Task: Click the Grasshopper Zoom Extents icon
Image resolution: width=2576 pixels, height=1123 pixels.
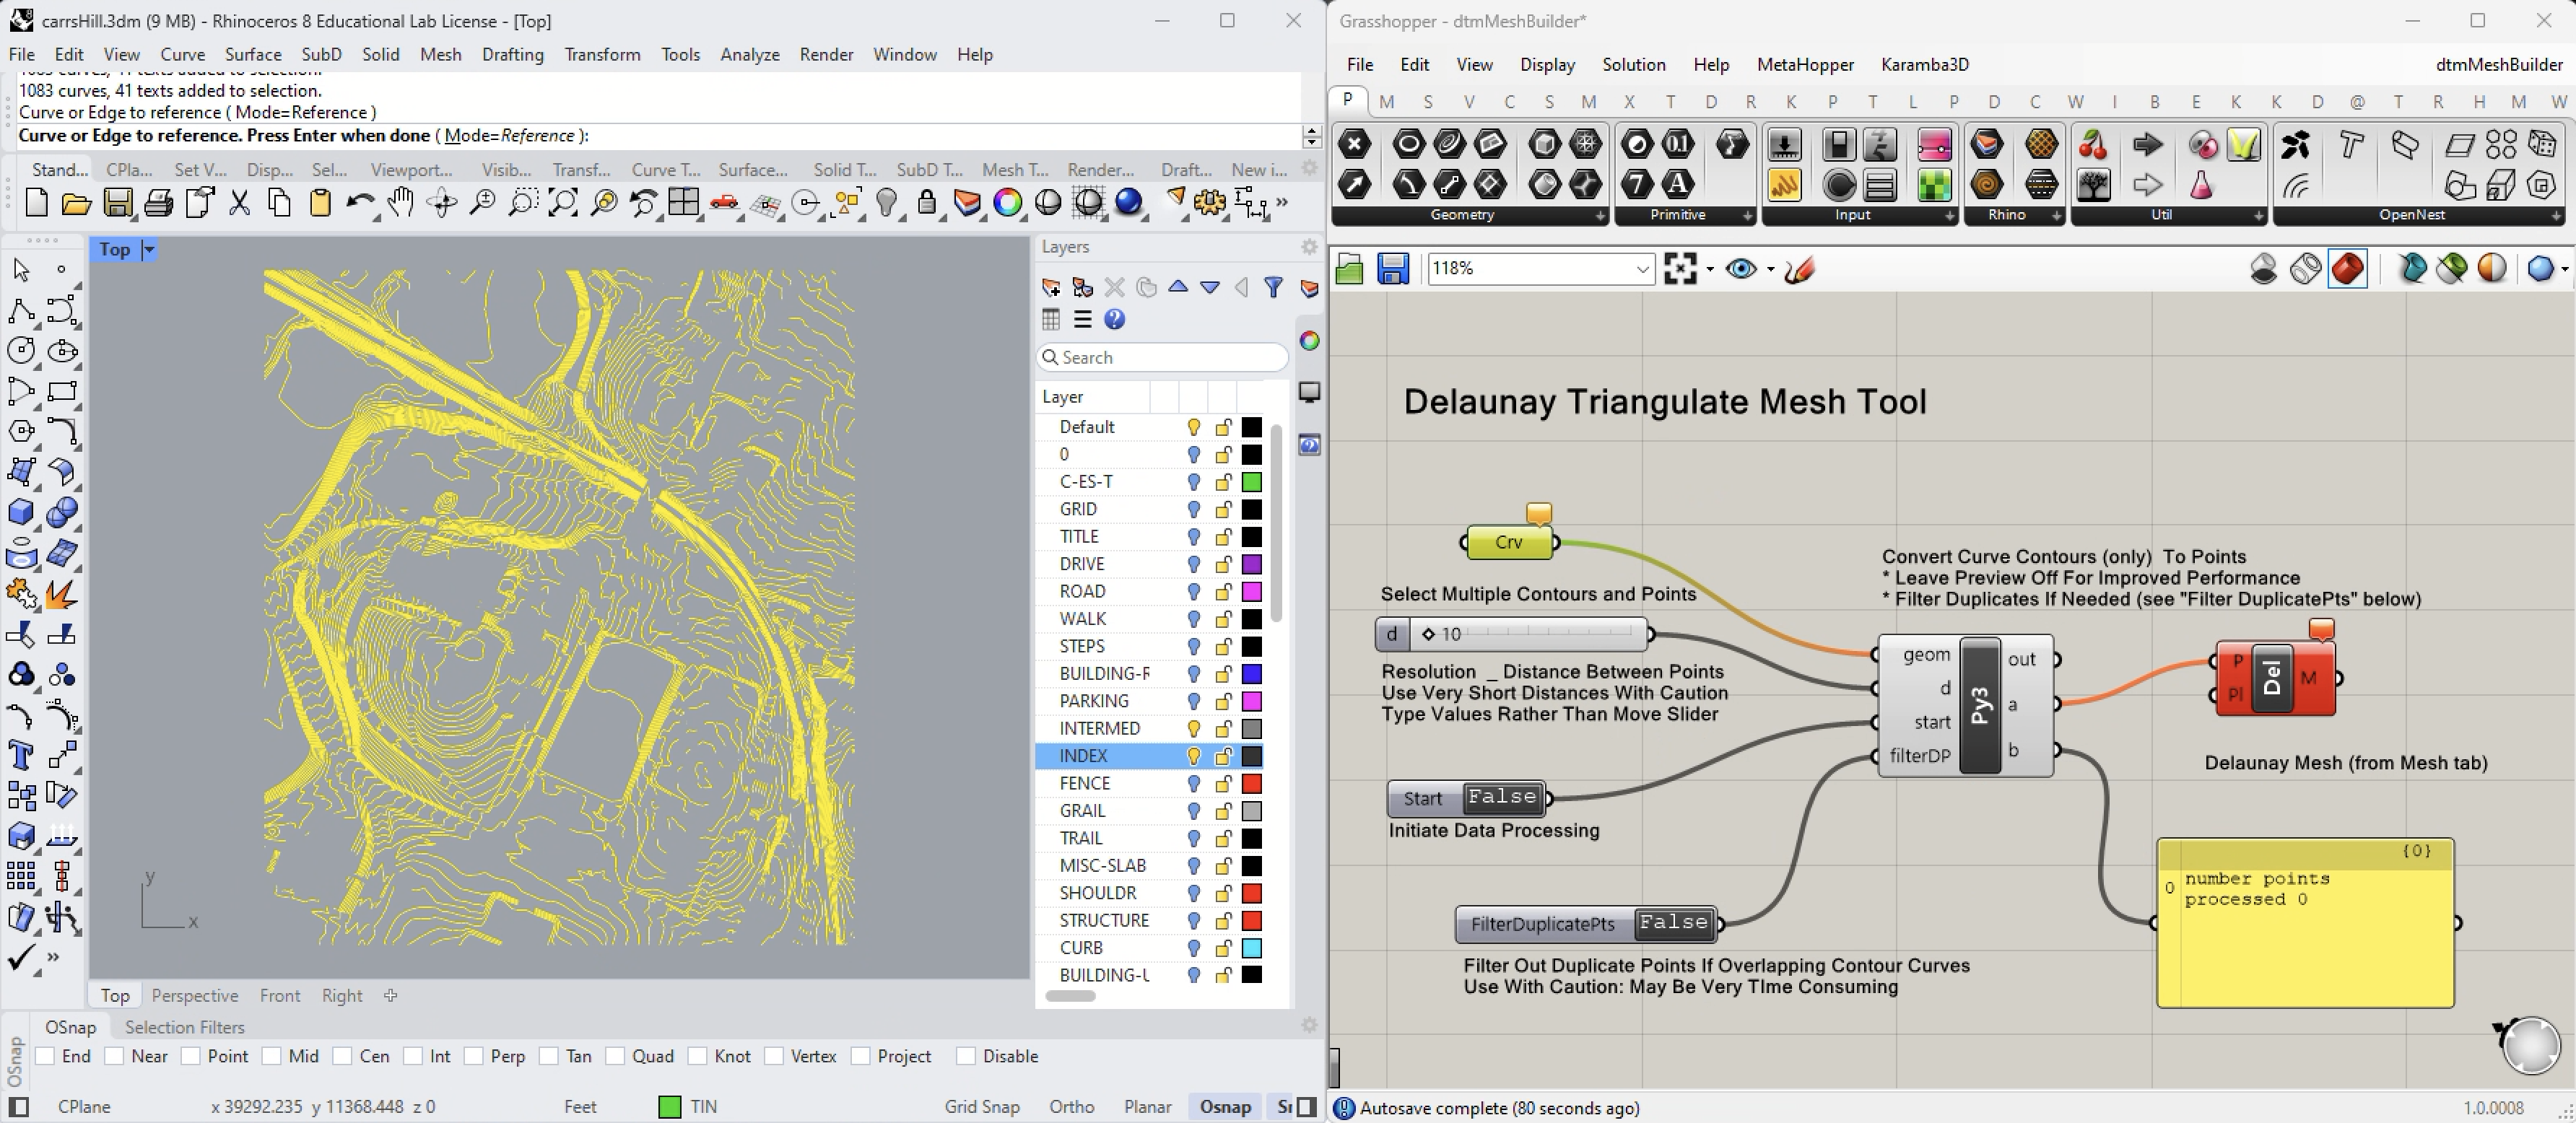Action: pyautogui.click(x=1680, y=268)
